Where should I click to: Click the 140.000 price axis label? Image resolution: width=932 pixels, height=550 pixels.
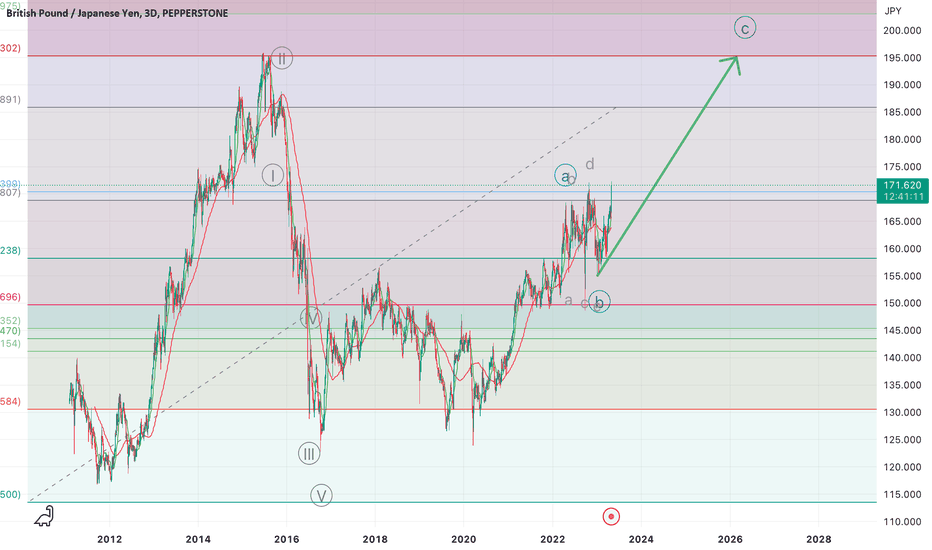(x=902, y=357)
